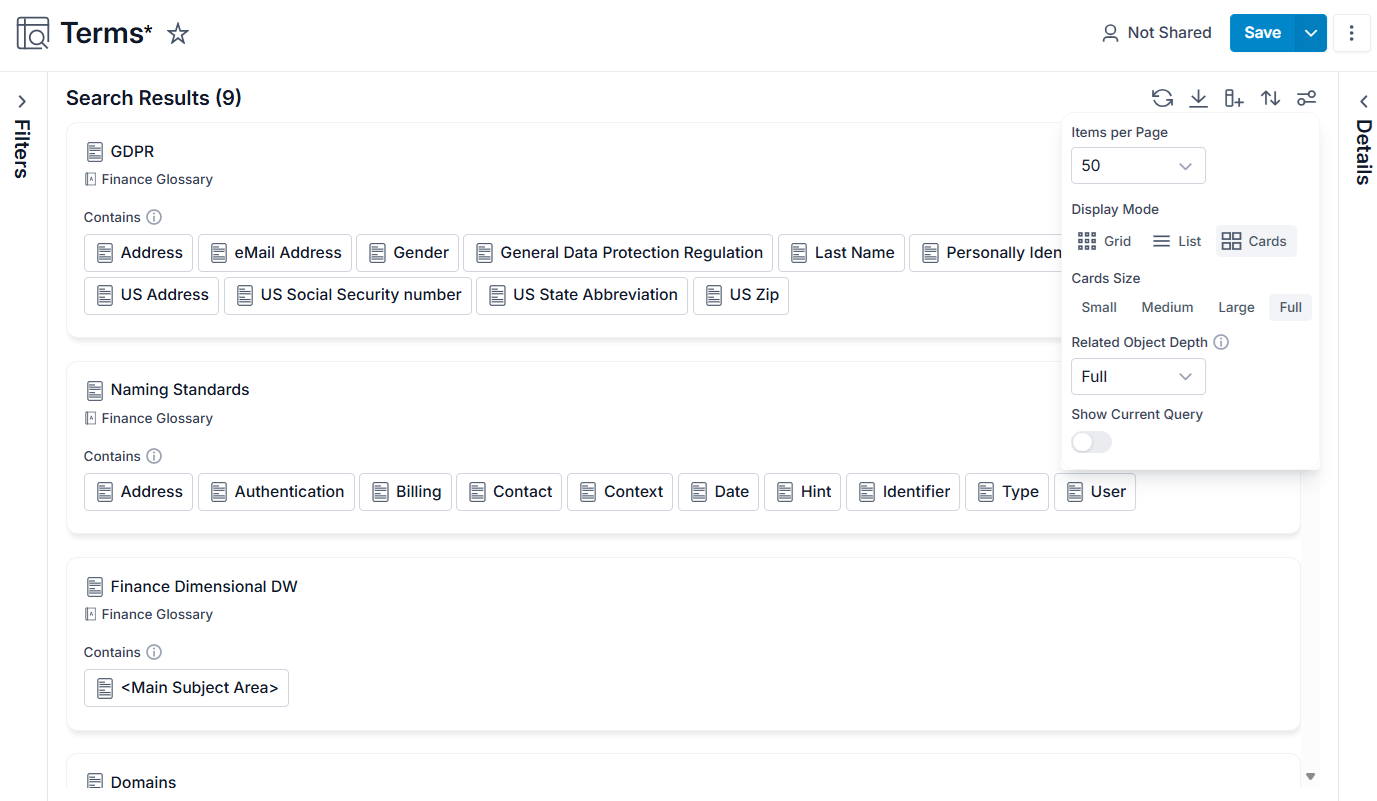This screenshot has width=1377, height=801.
Task: Enable the Show Current Query switch
Action: pyautogui.click(x=1091, y=442)
